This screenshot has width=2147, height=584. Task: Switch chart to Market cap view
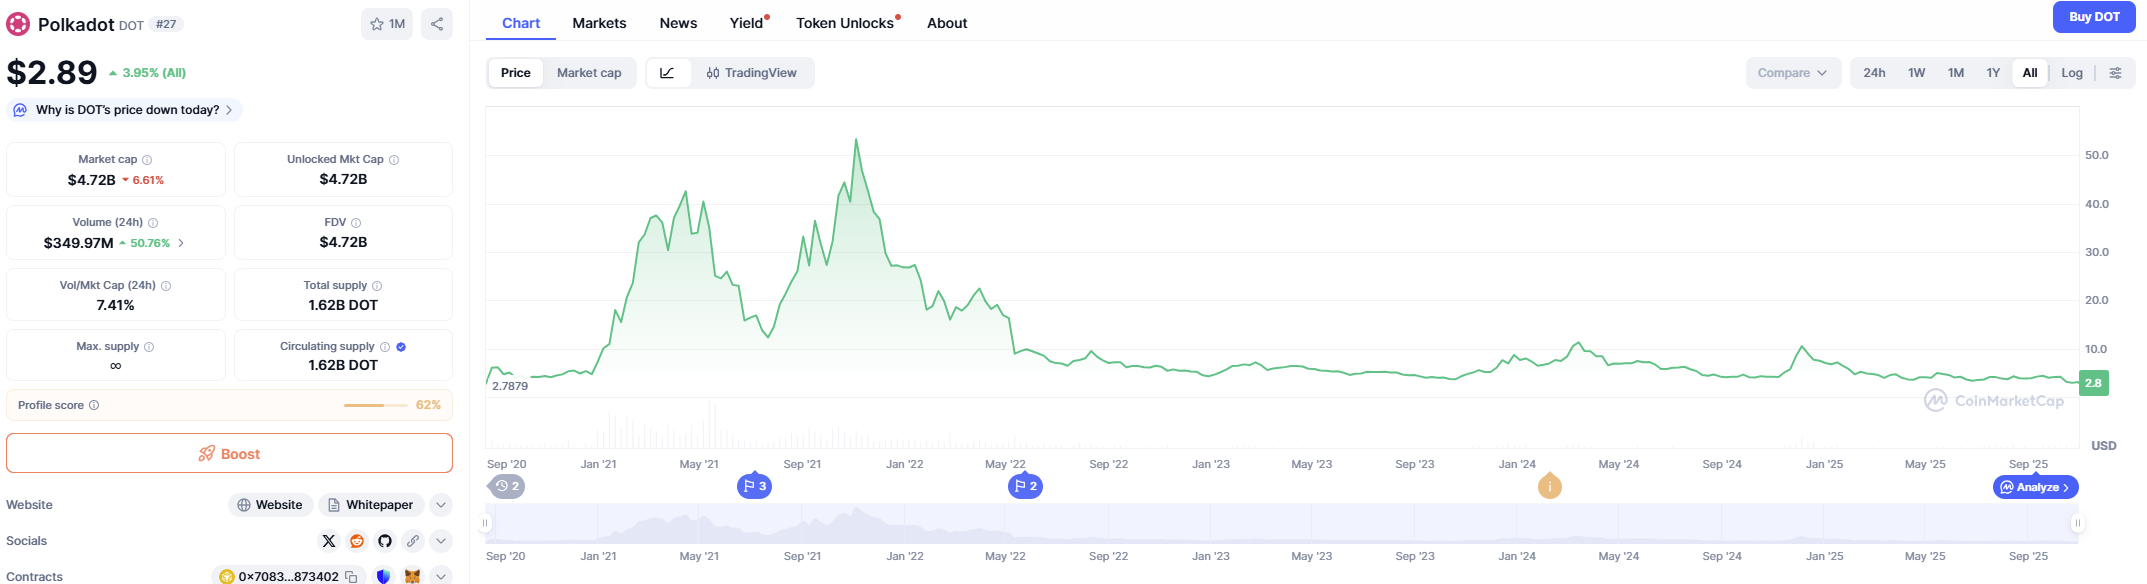click(x=589, y=73)
